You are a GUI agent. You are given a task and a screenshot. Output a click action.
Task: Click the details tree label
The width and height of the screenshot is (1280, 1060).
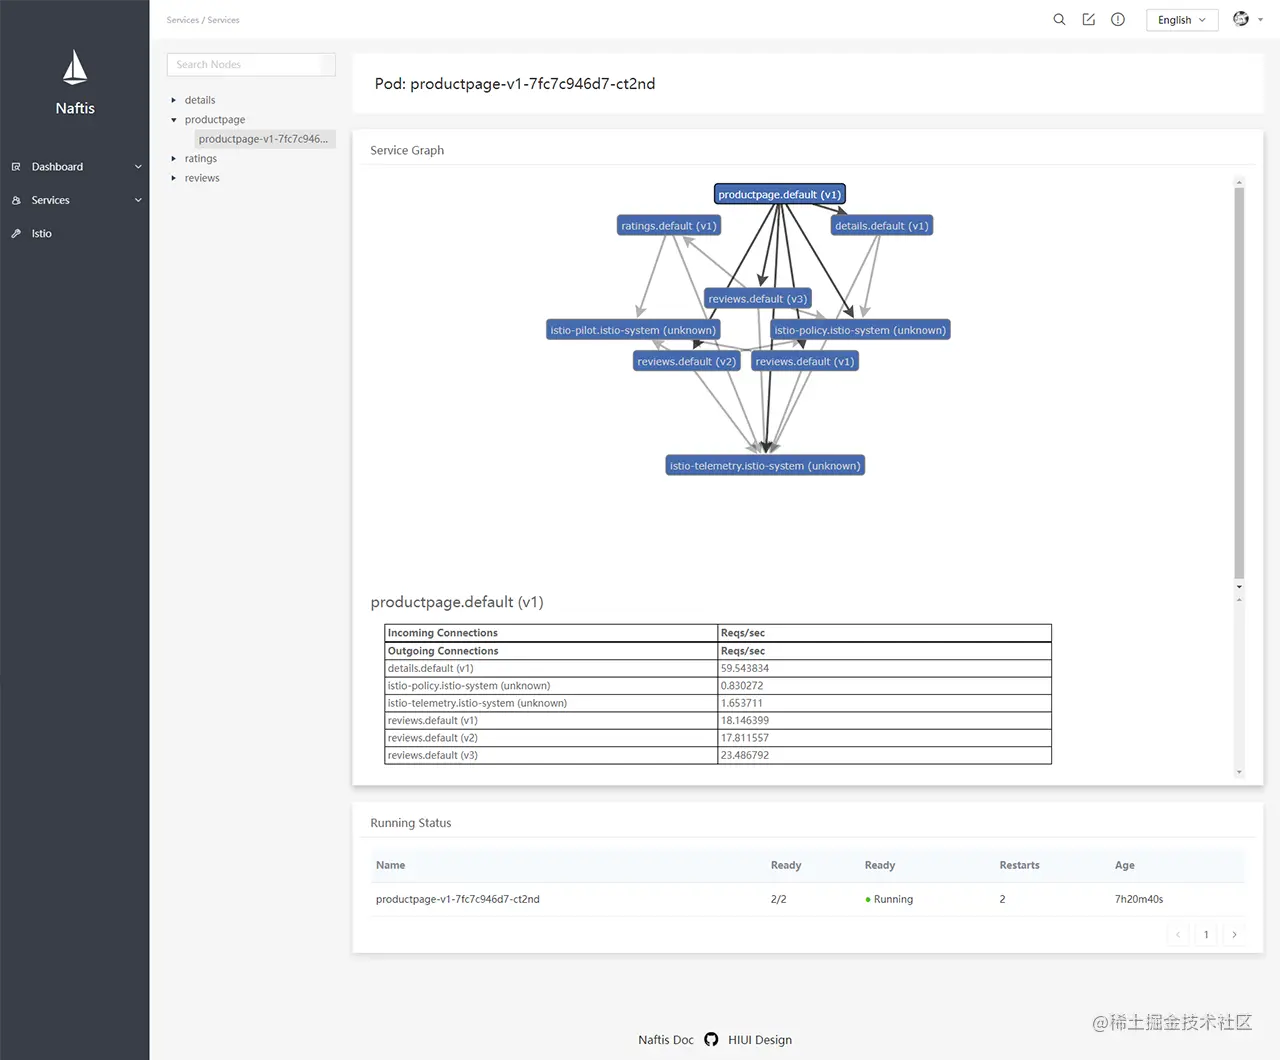coord(200,100)
